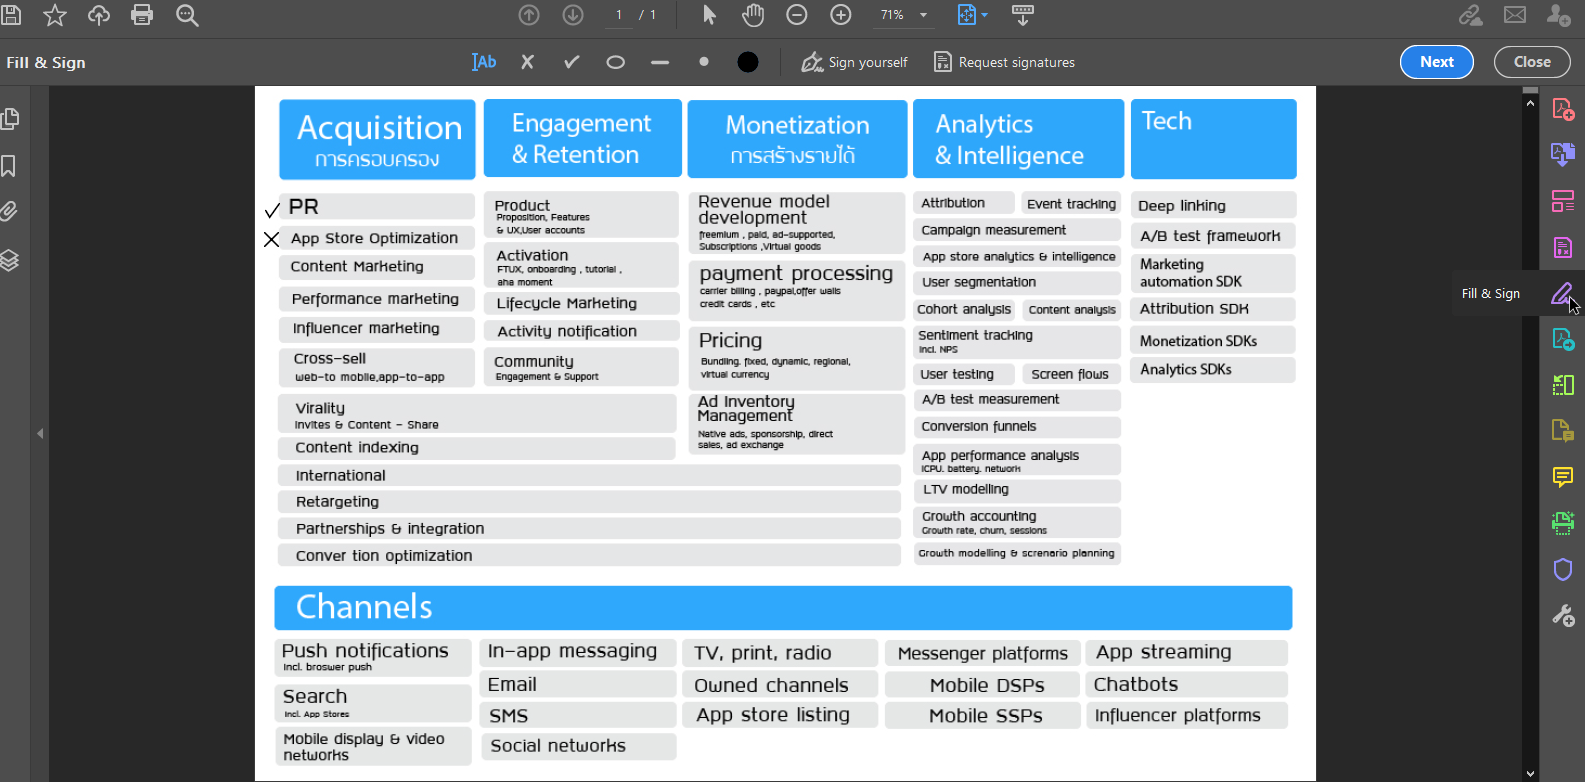Open the Edit PDF tool in the right panel
The height and width of the screenshot is (782, 1585).
[1562, 247]
